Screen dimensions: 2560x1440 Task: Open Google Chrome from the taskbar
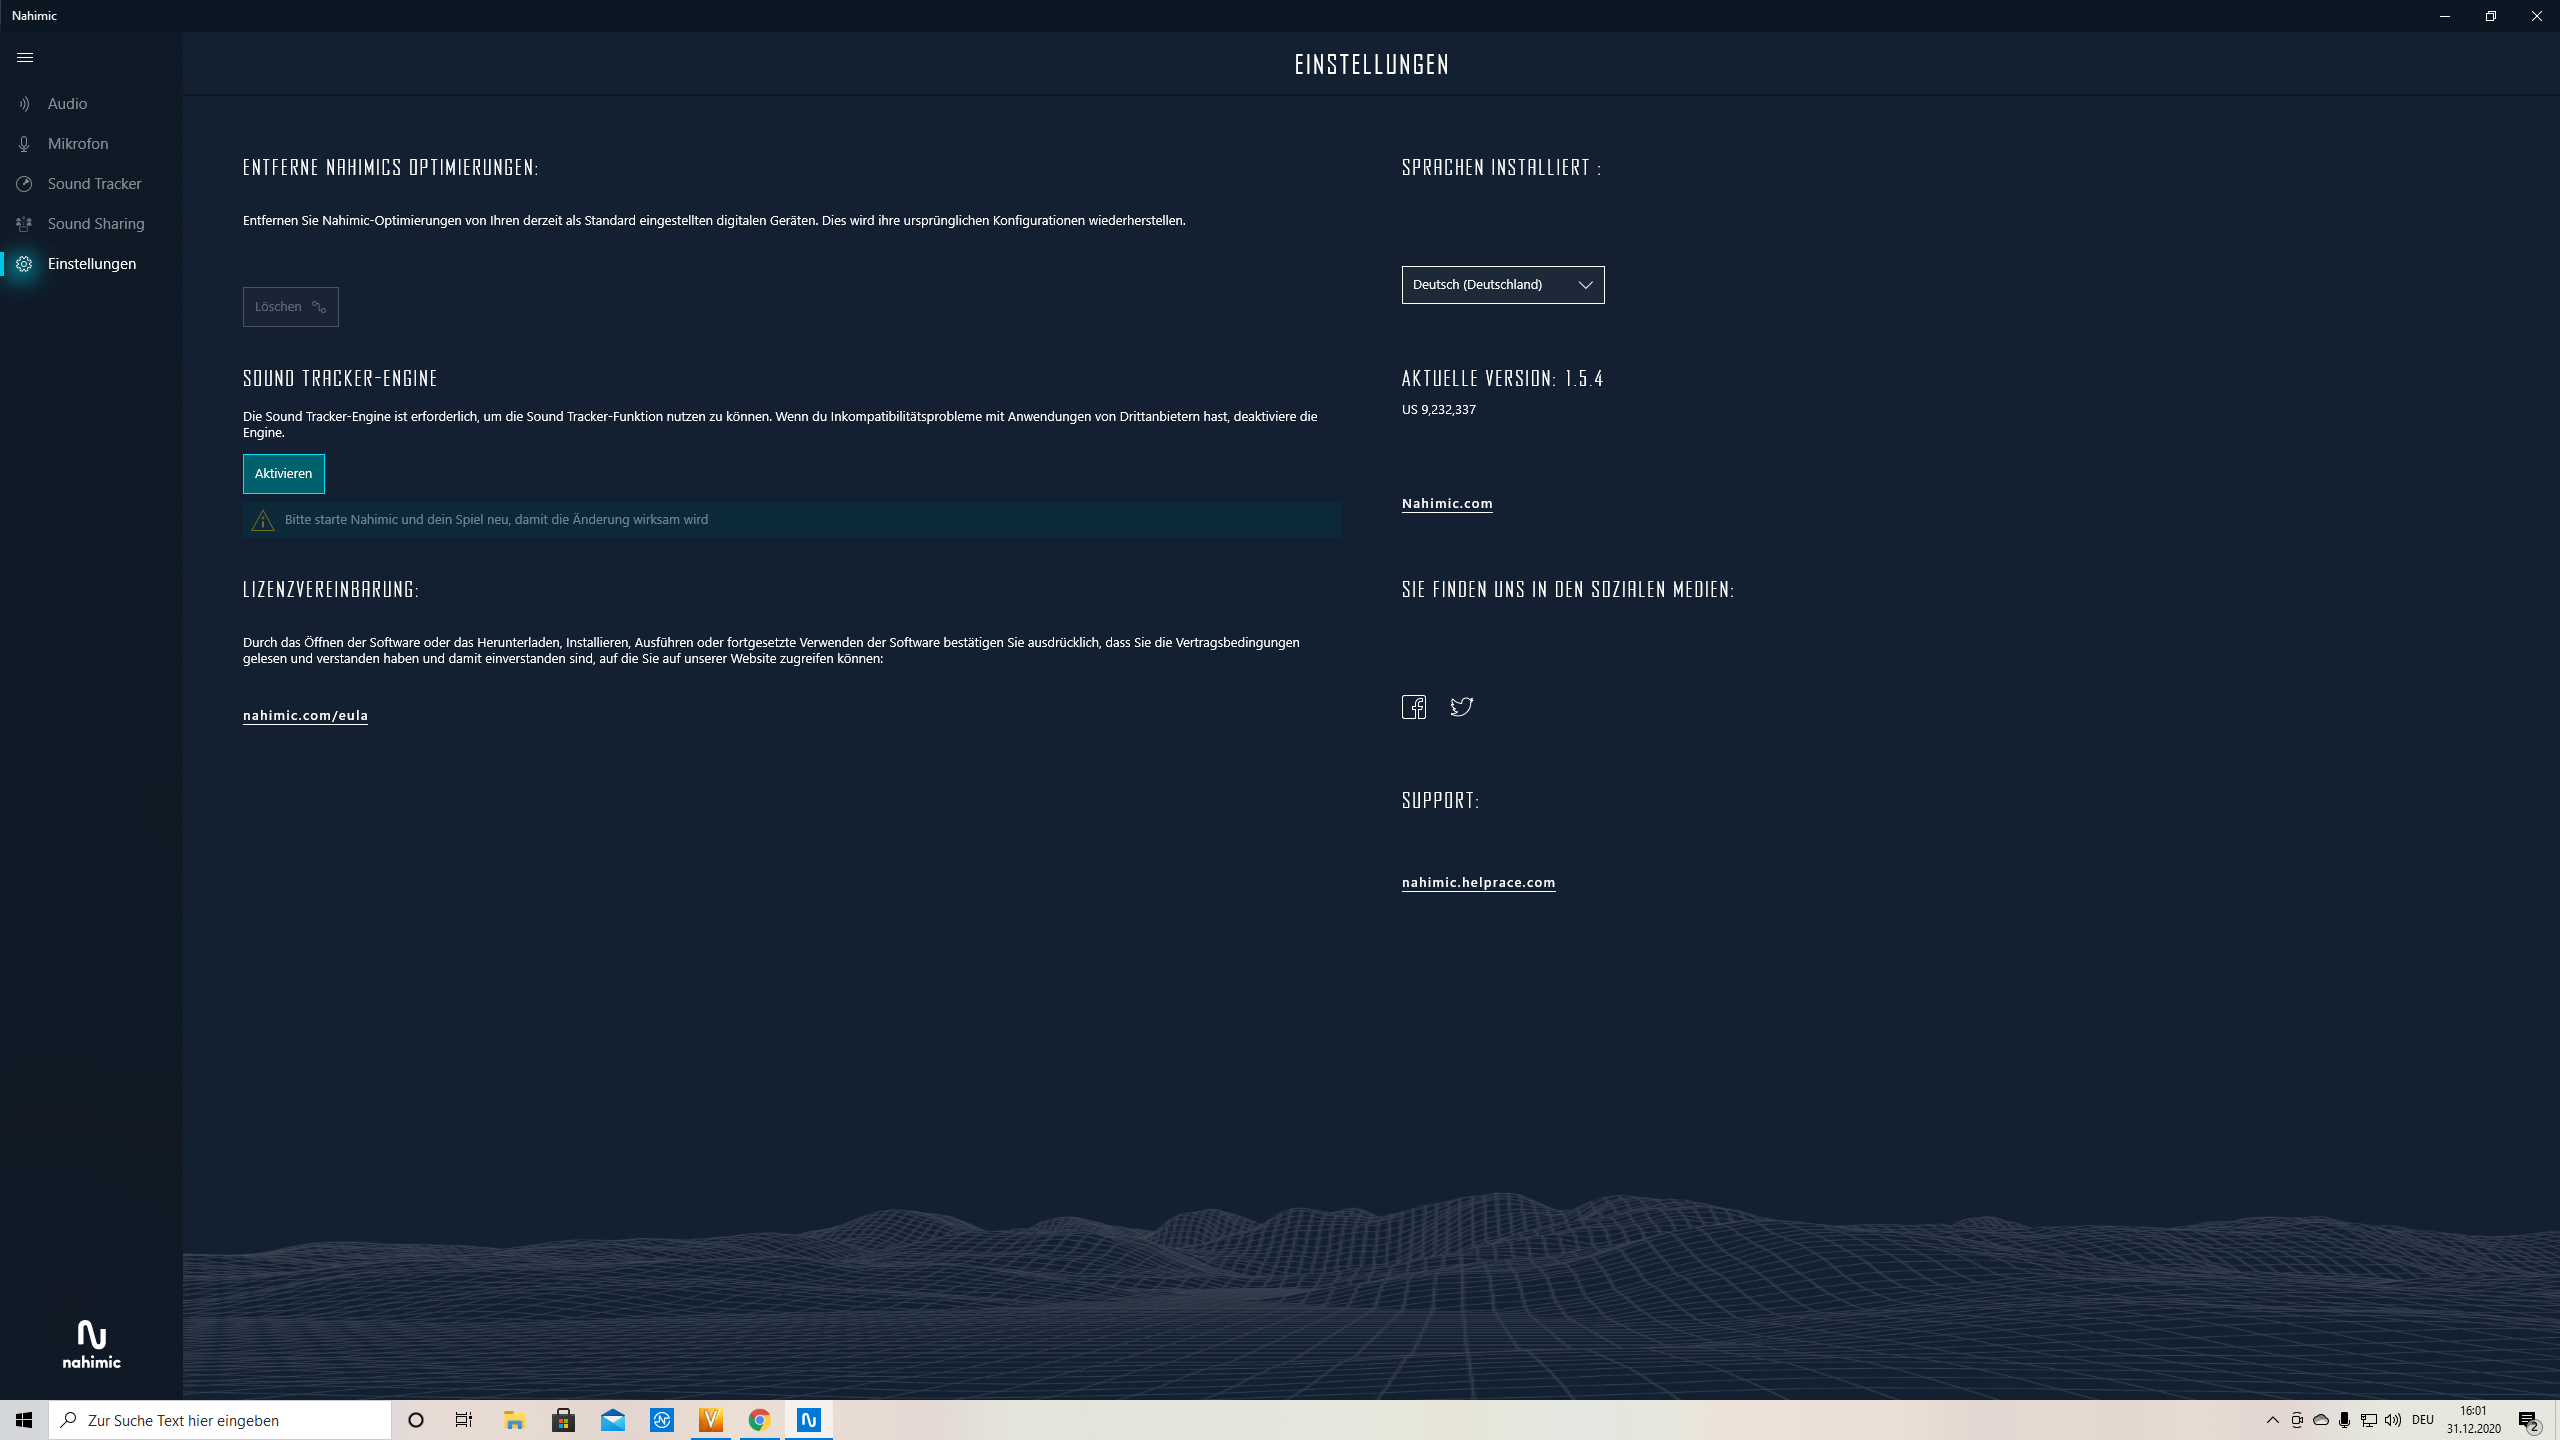coord(759,1420)
